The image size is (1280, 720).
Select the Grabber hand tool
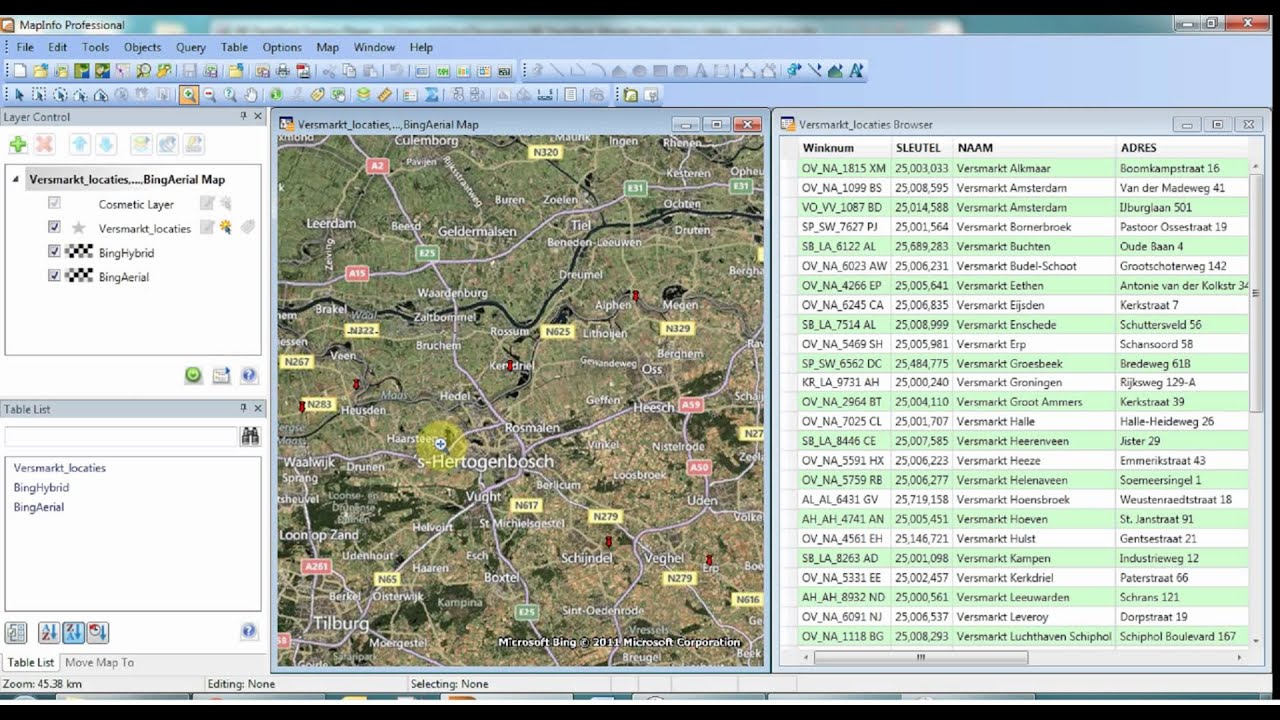click(x=250, y=95)
